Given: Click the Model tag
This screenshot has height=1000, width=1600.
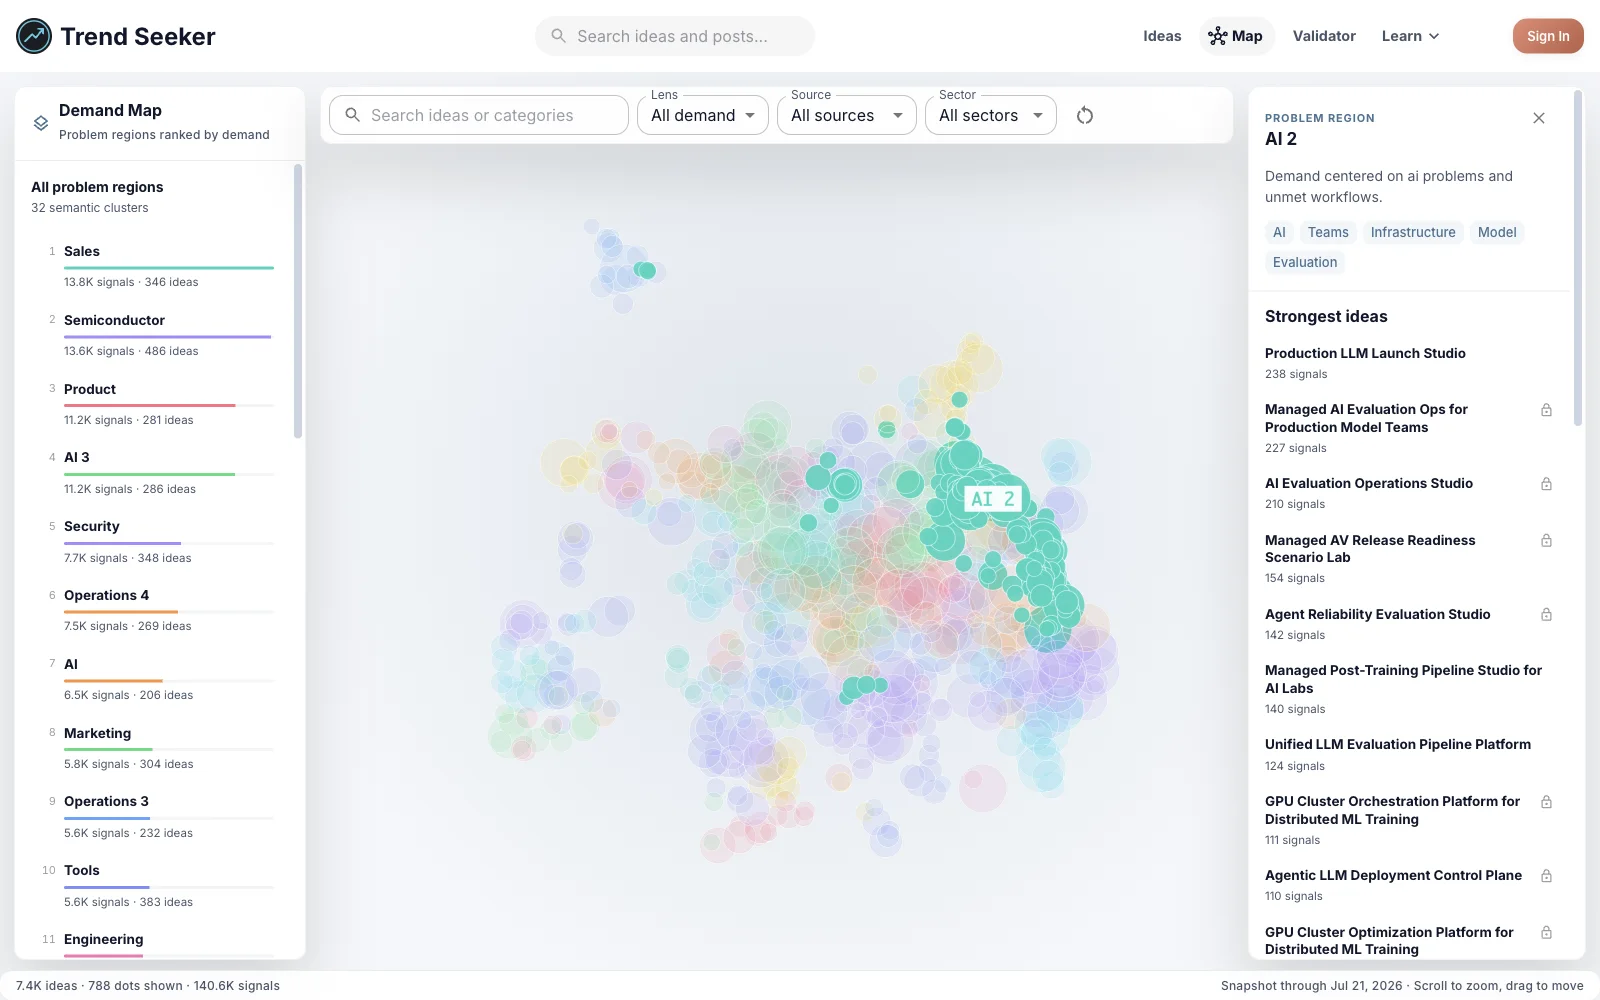Looking at the screenshot, I should [x=1497, y=232].
